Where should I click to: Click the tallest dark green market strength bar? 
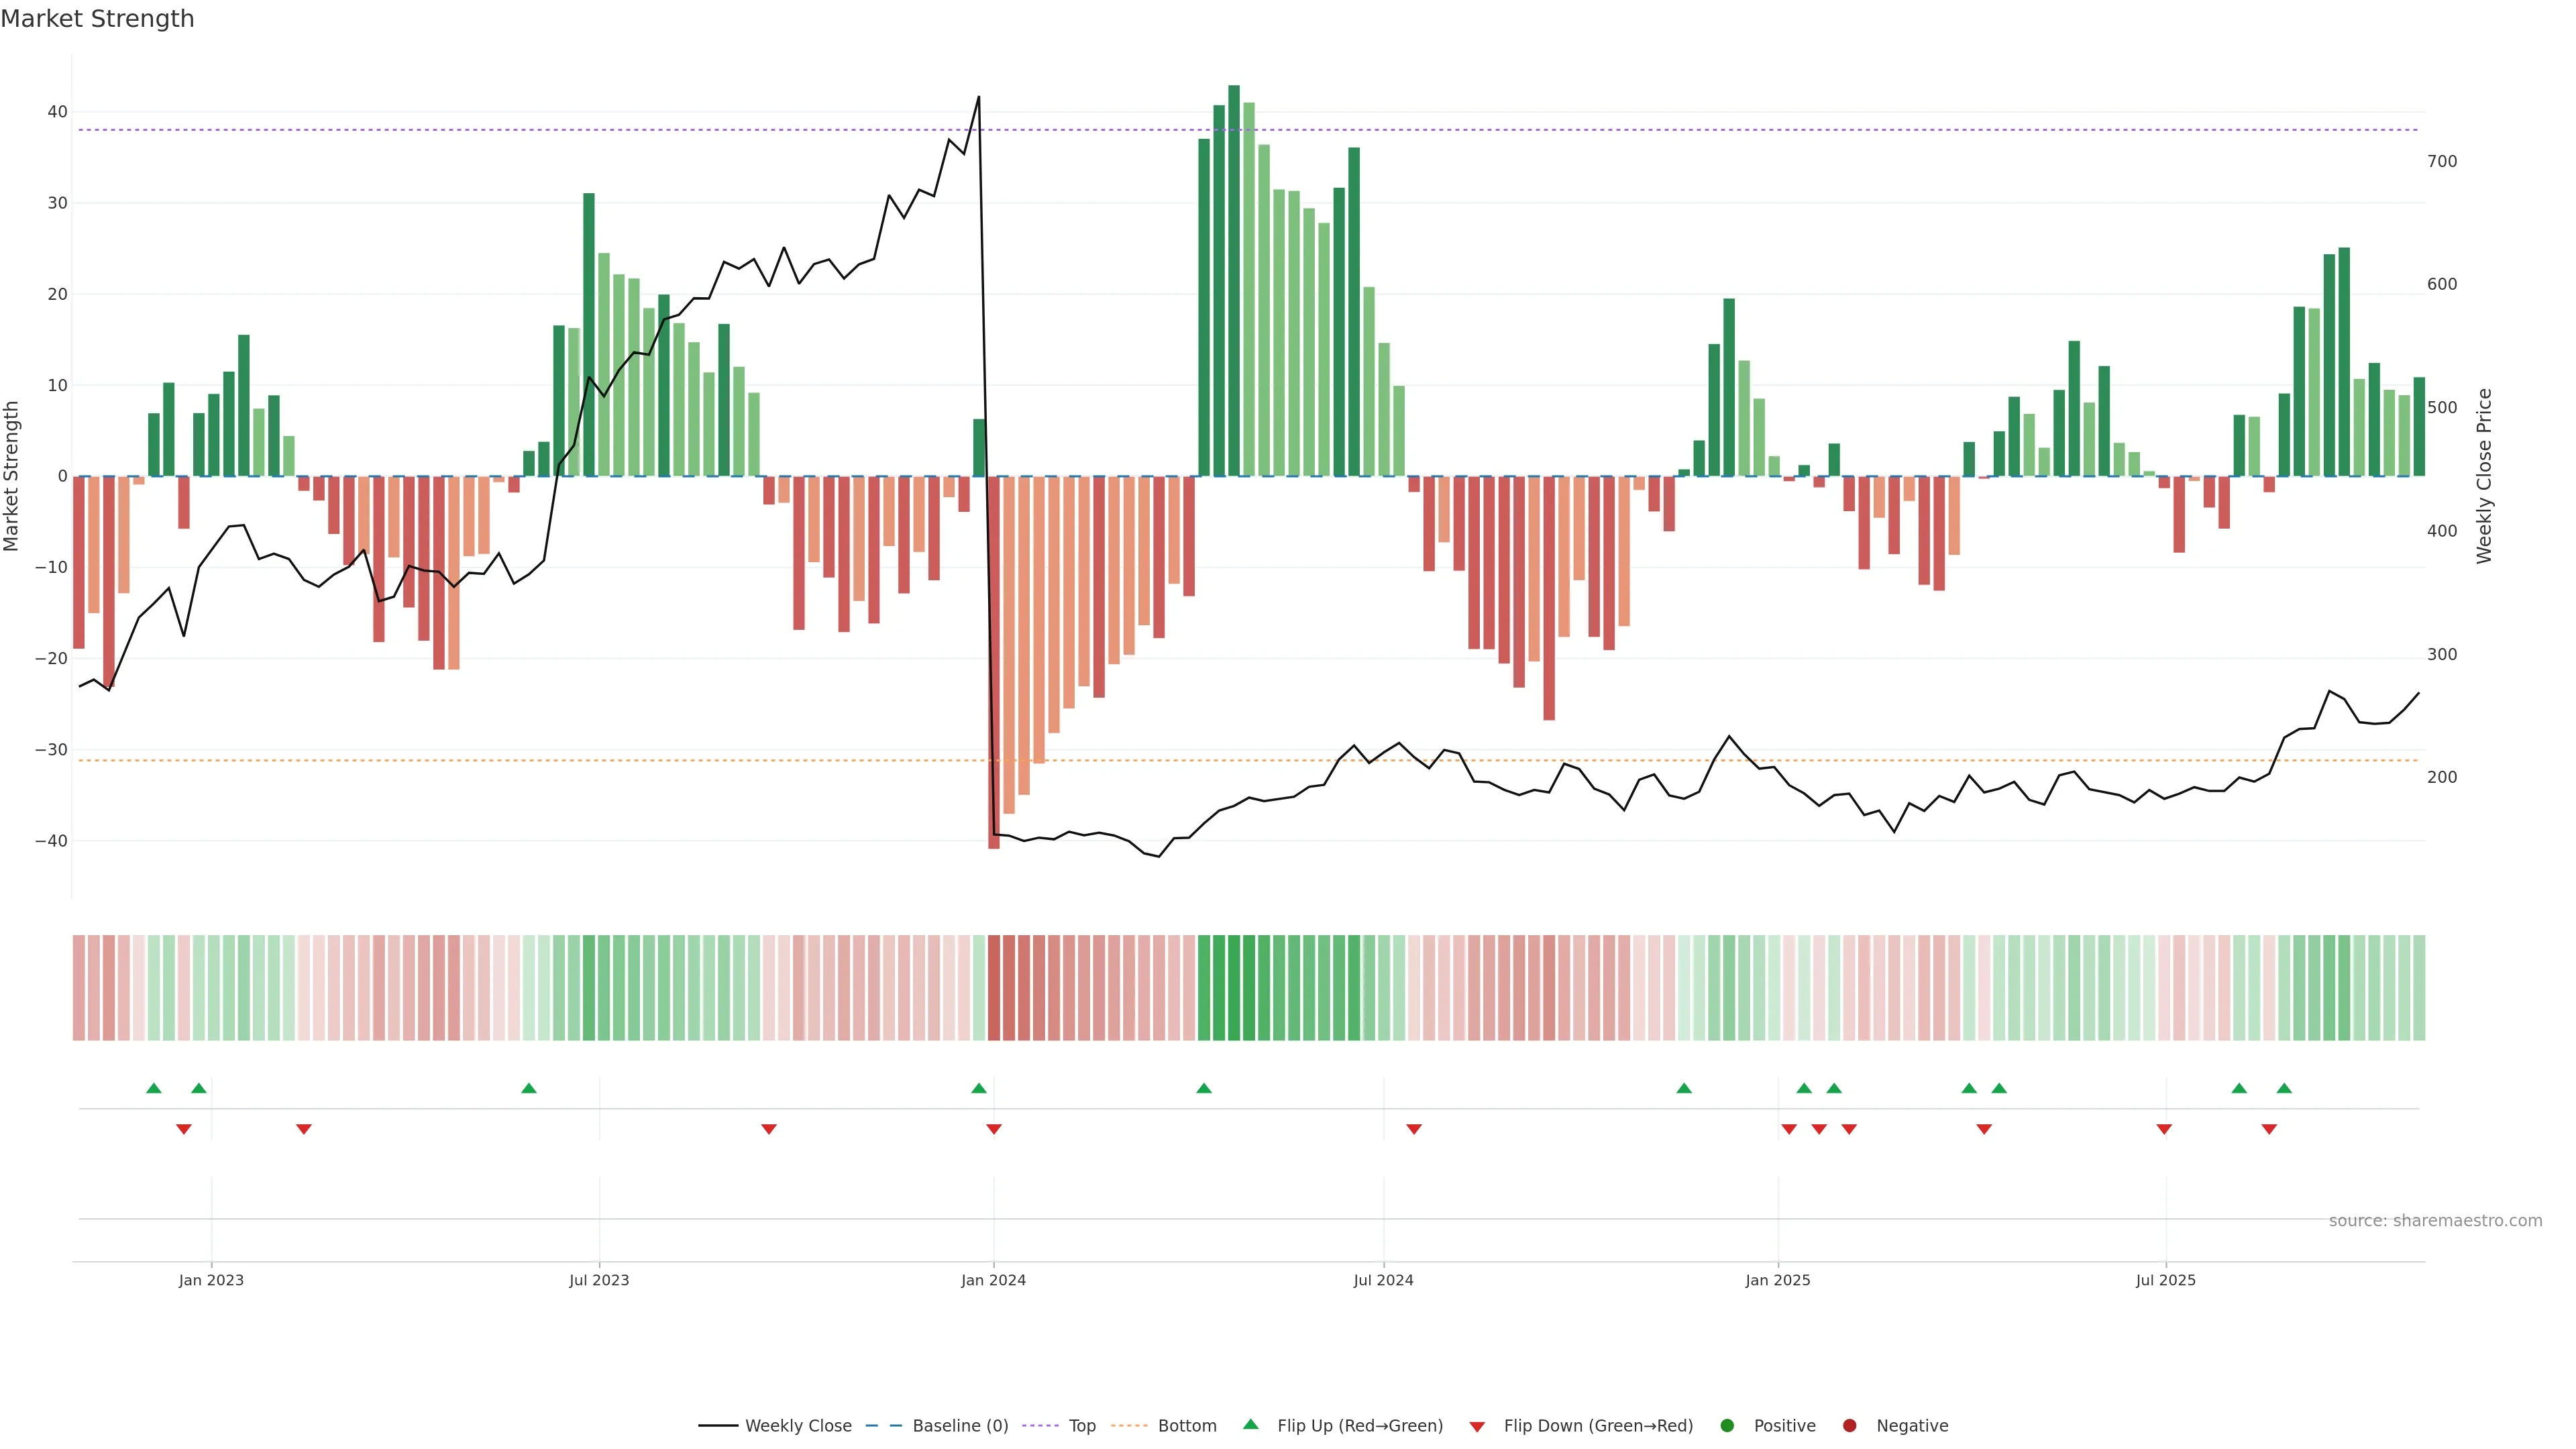(1234, 280)
